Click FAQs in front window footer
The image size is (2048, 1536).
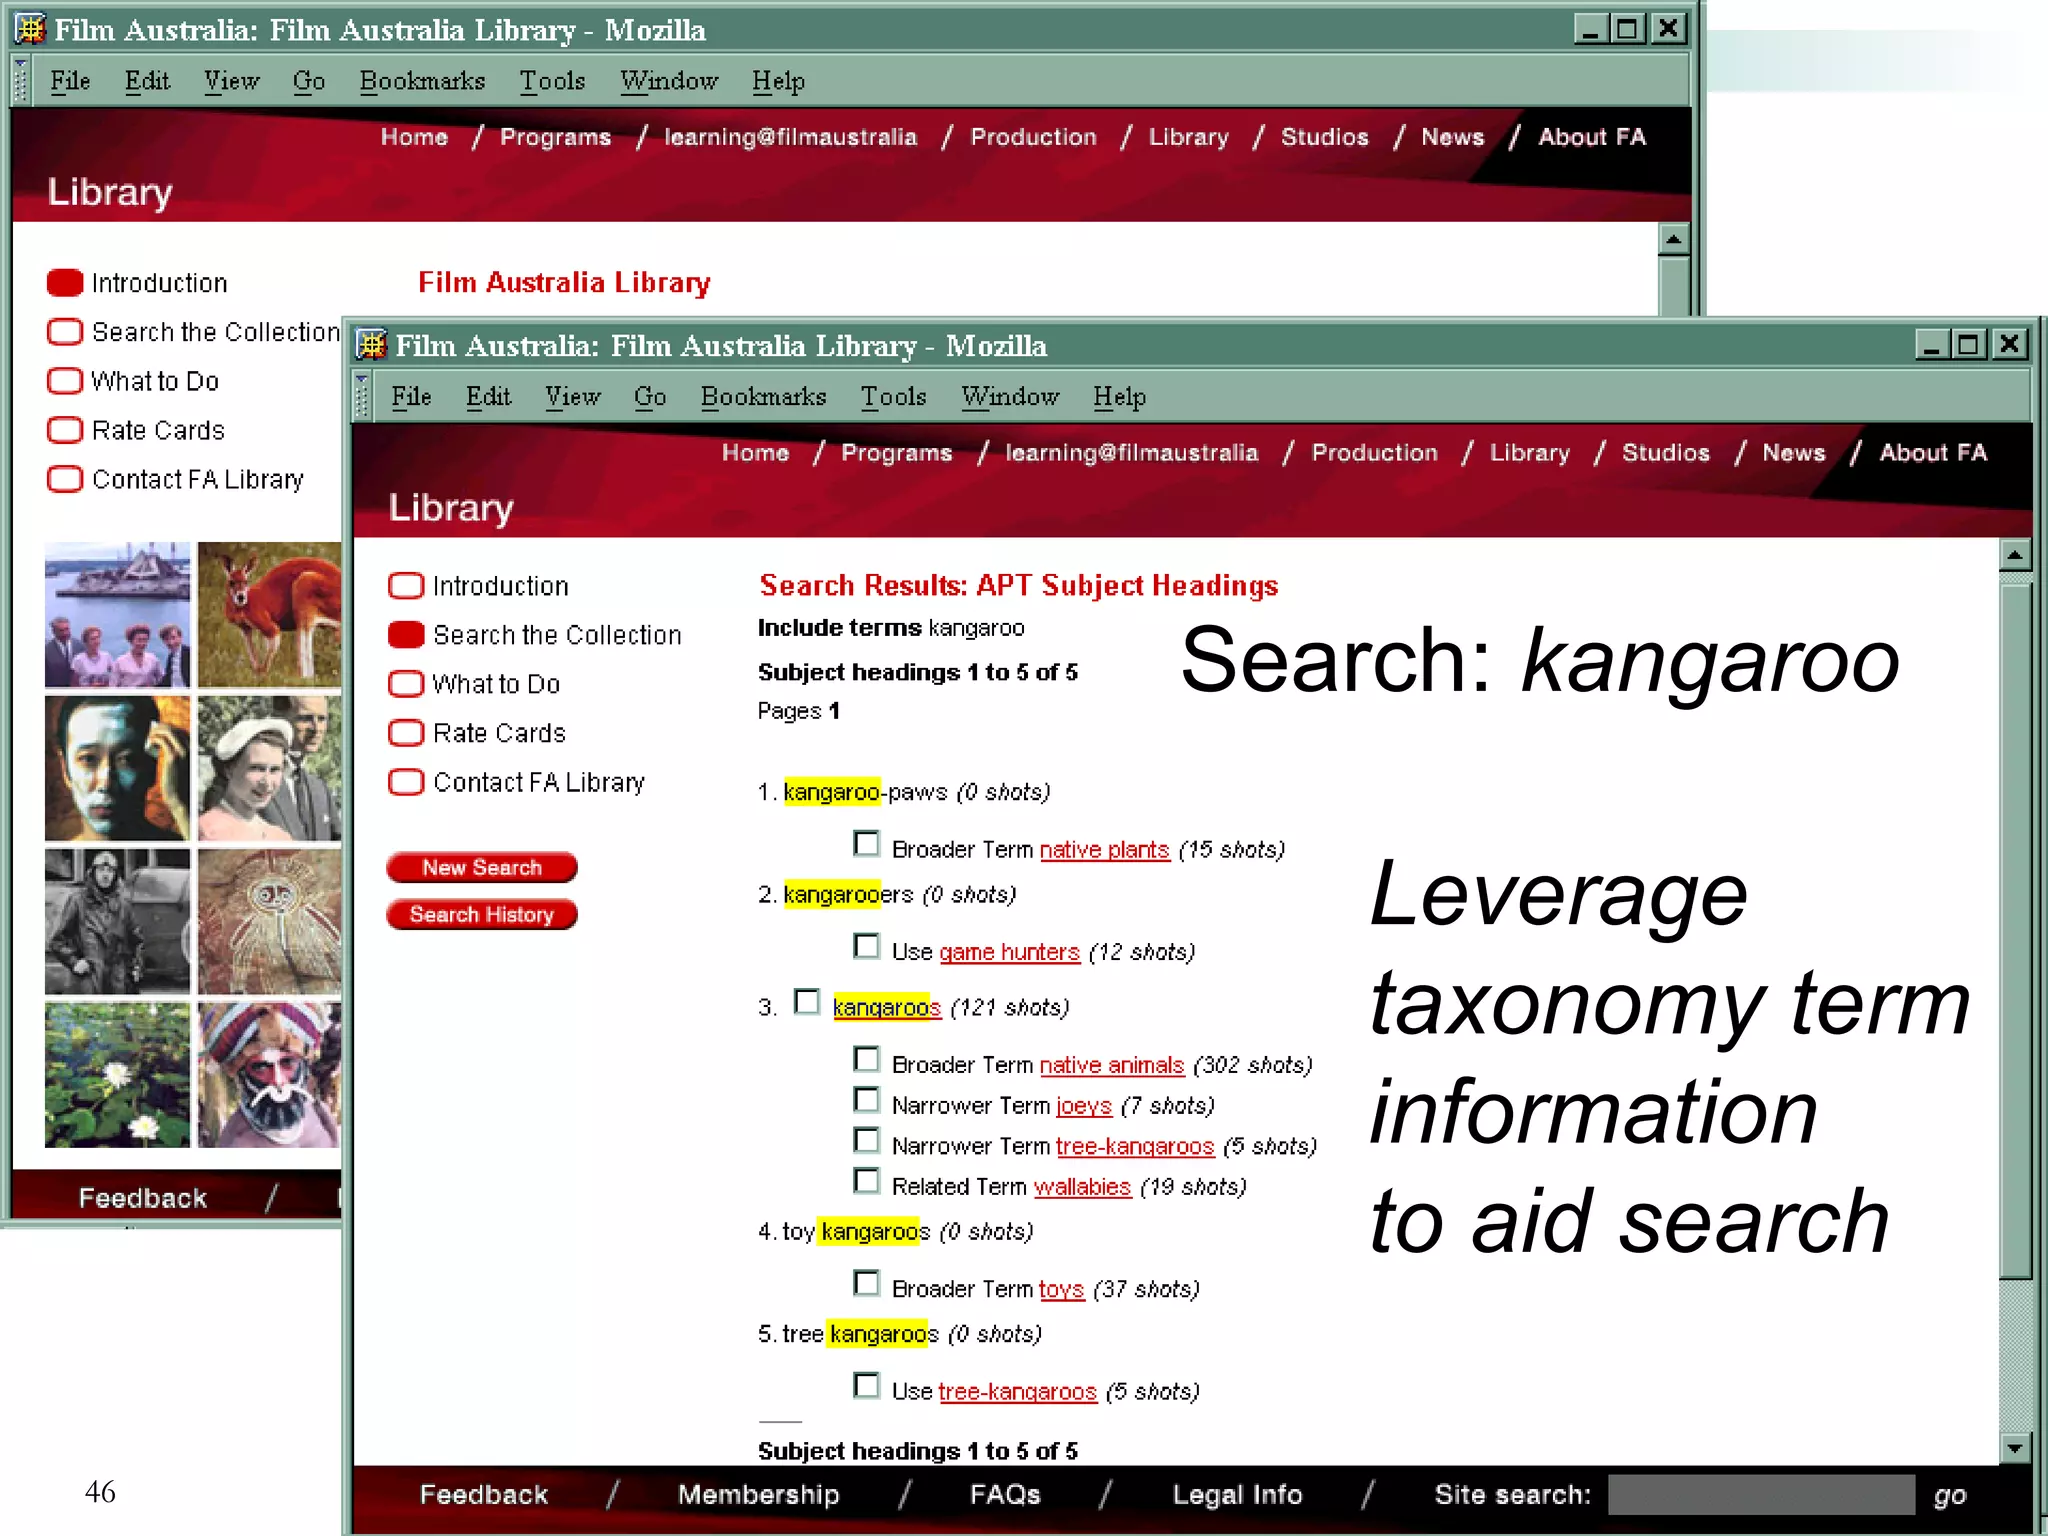coord(1005,1495)
